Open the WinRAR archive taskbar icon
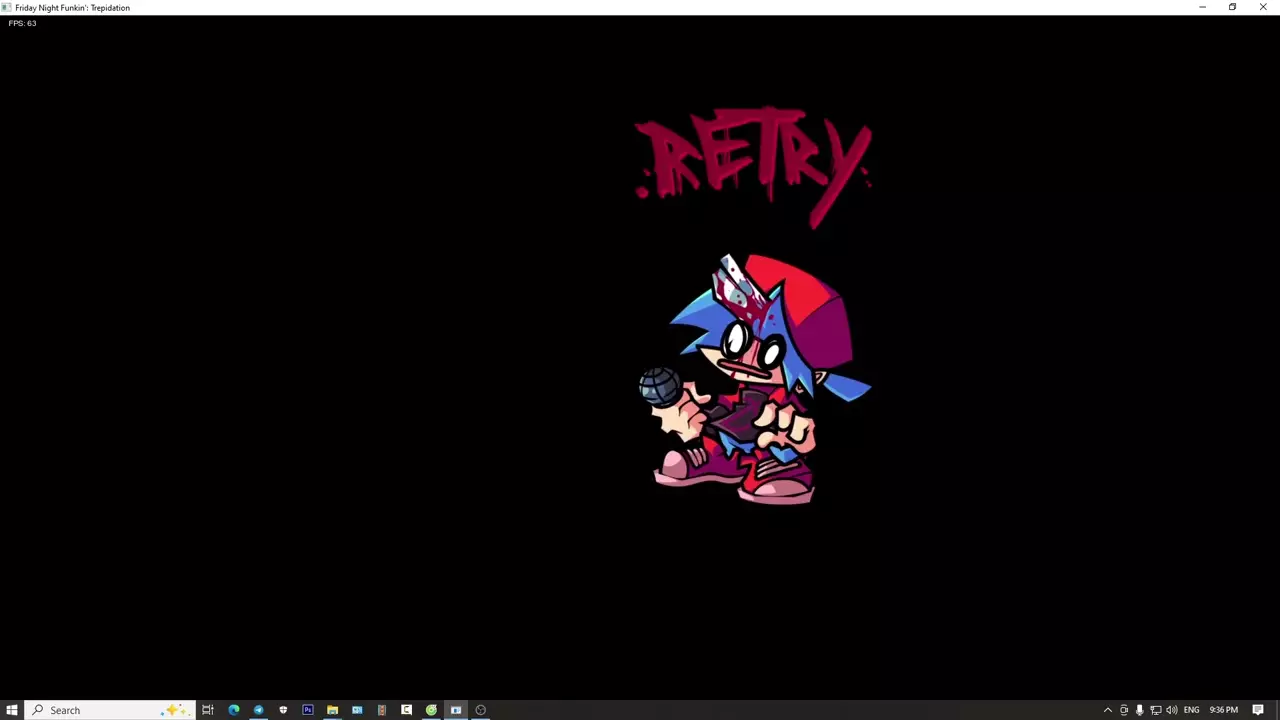 pos(381,710)
